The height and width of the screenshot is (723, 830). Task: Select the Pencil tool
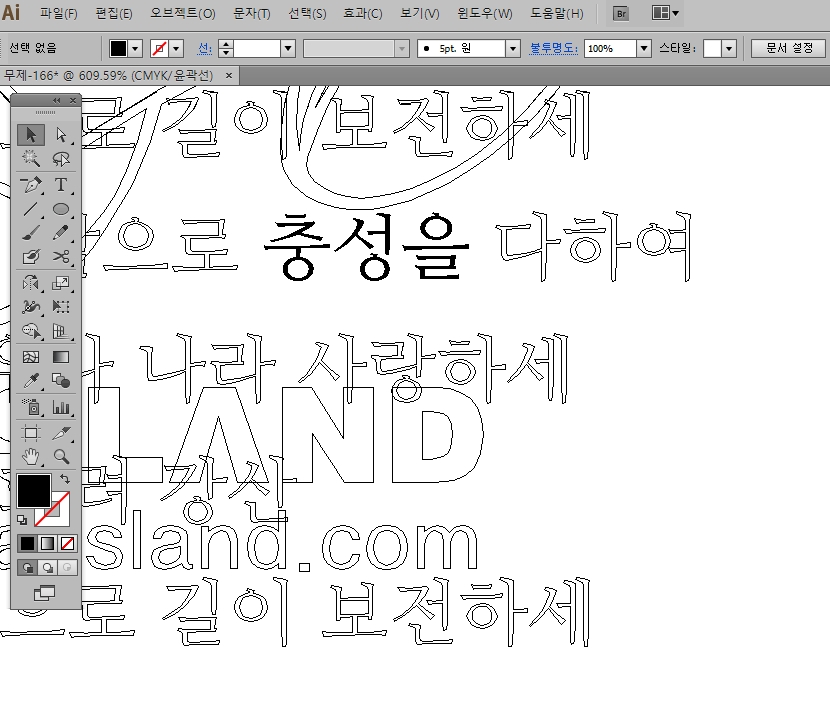point(61,233)
